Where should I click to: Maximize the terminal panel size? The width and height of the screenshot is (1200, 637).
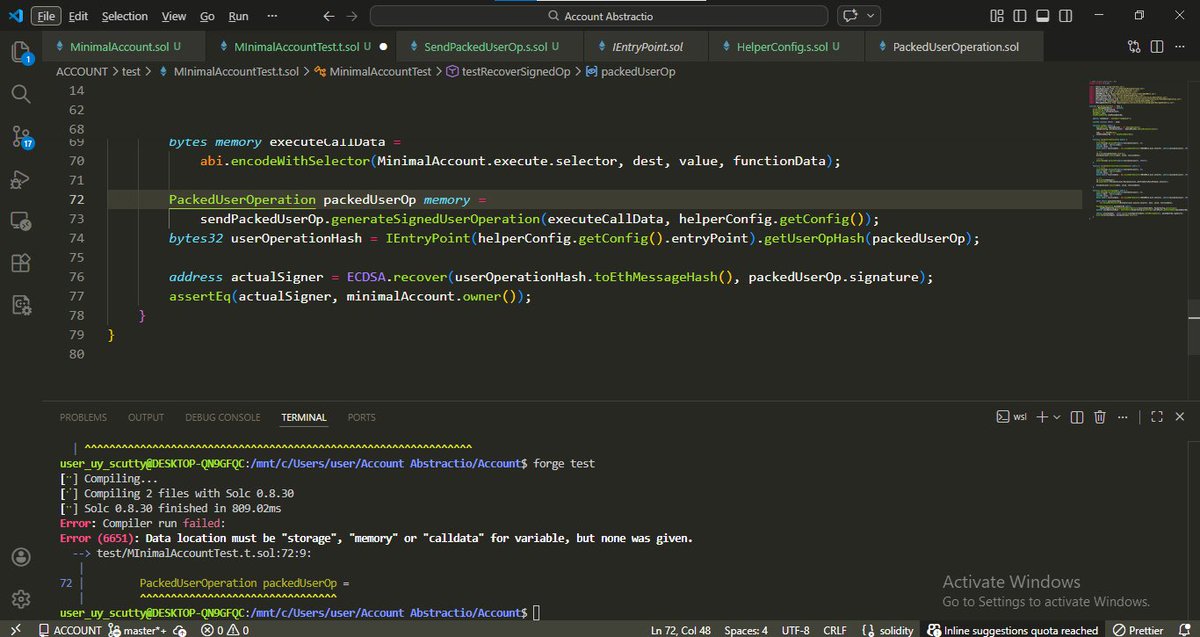pyautogui.click(x=1156, y=417)
